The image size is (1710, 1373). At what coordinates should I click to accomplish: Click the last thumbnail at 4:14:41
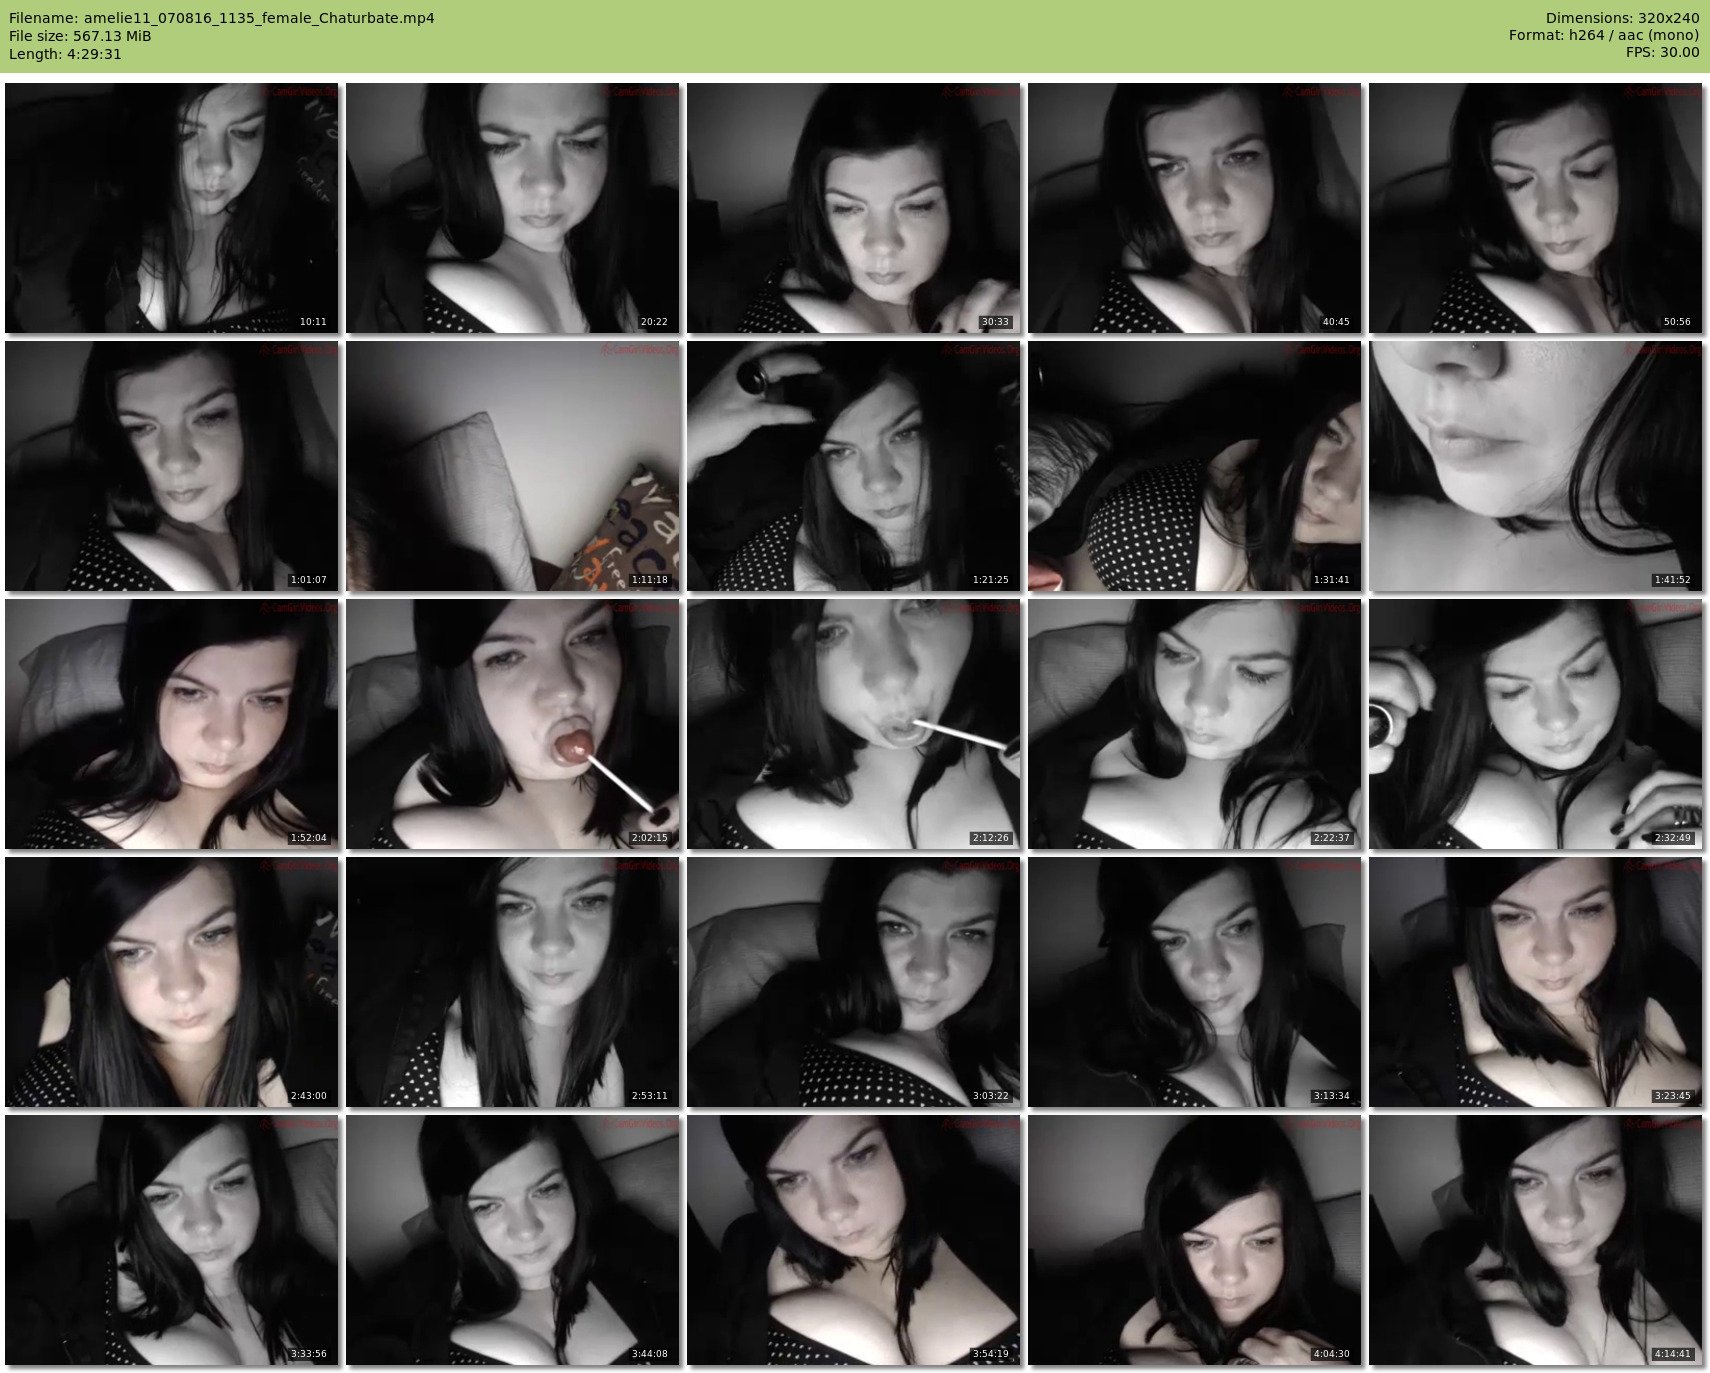point(1535,1240)
